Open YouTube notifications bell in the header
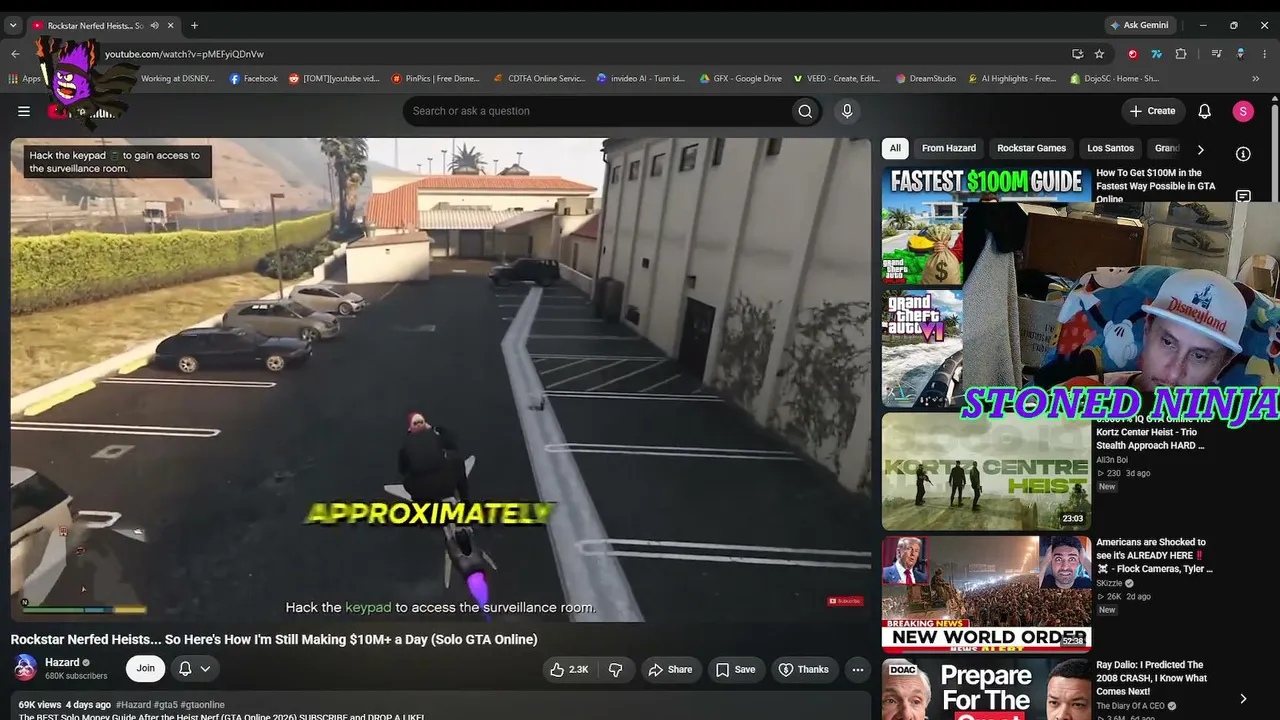This screenshot has height=720, width=1280. (1205, 111)
